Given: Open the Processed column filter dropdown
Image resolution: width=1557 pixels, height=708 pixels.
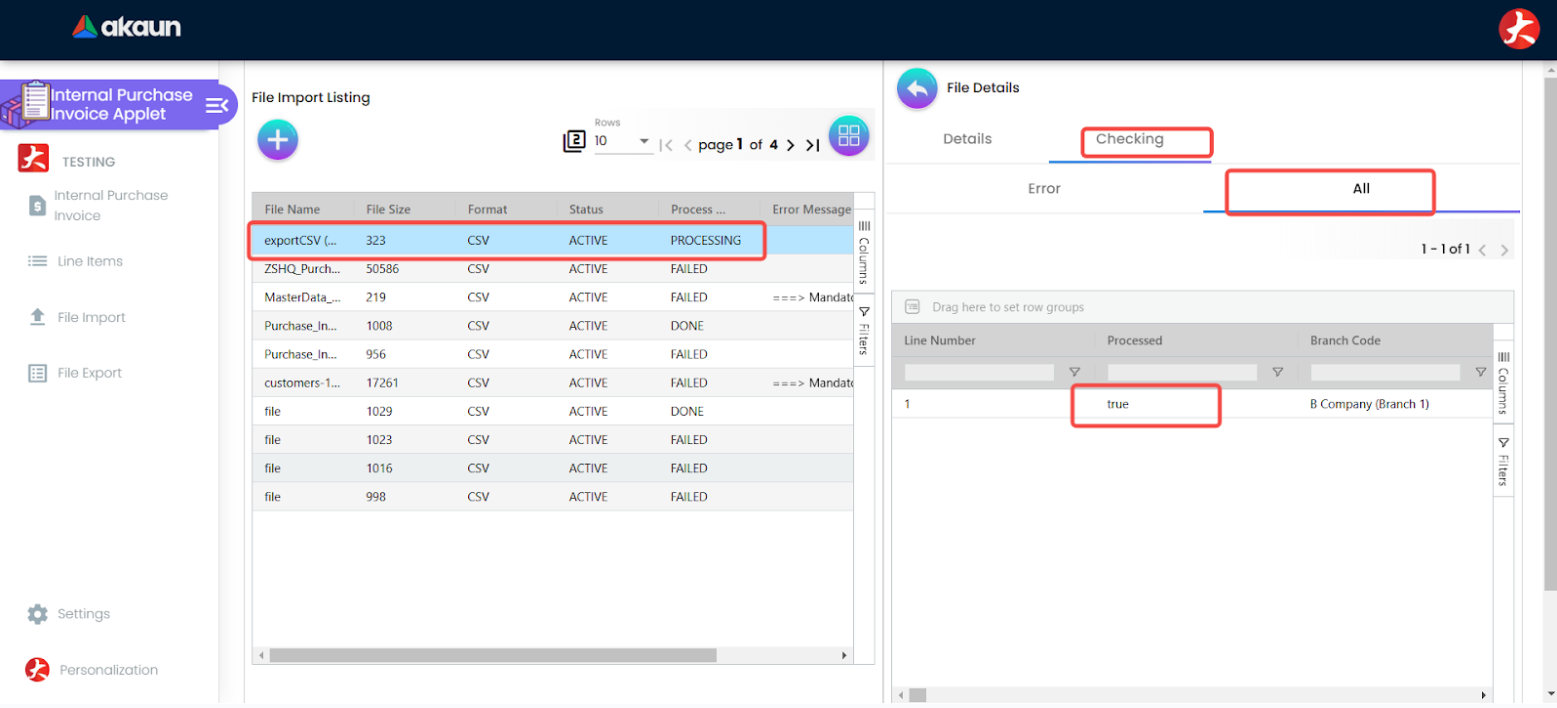Looking at the screenshot, I should pos(1278,371).
